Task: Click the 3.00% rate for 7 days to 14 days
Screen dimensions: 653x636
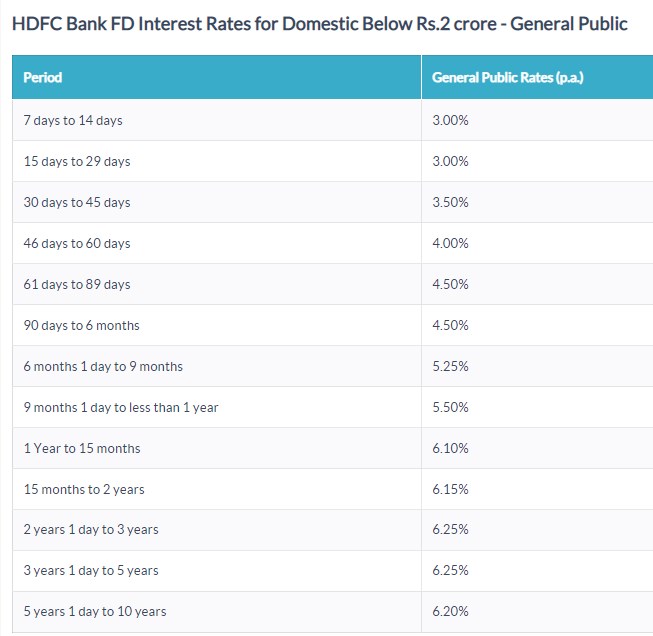Action: [x=450, y=120]
